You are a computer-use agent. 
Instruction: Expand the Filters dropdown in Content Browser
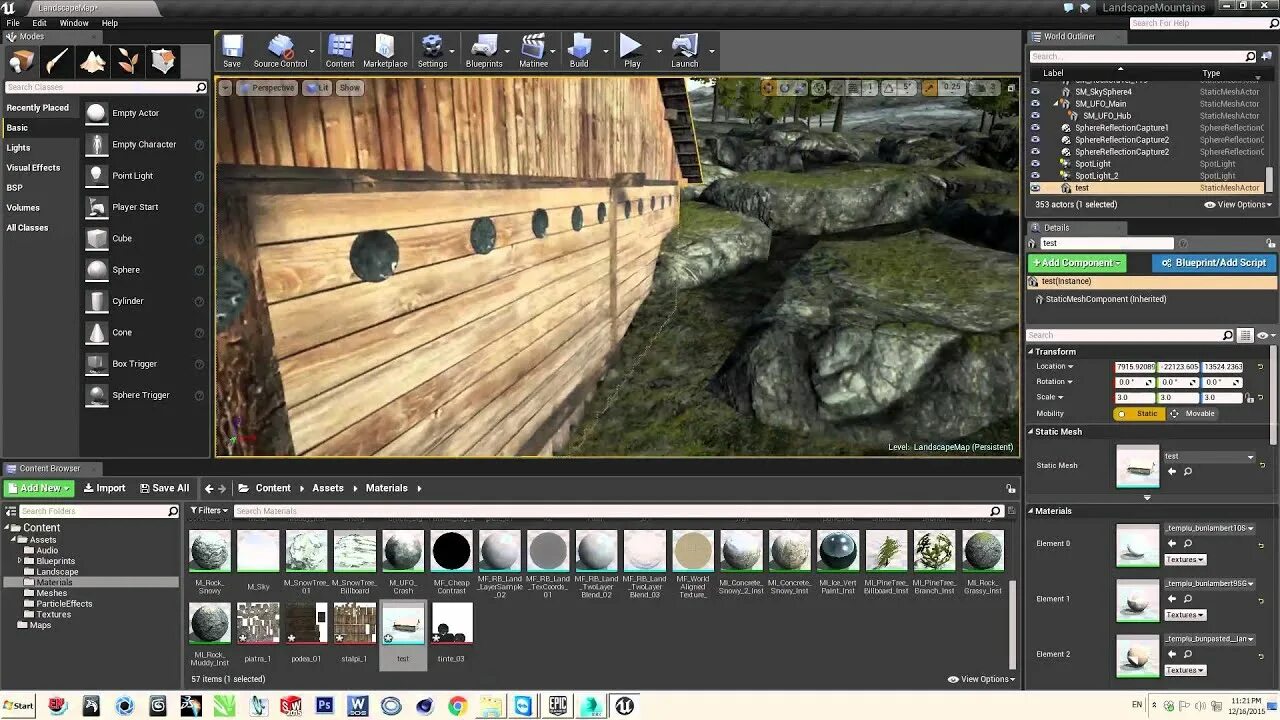point(210,510)
